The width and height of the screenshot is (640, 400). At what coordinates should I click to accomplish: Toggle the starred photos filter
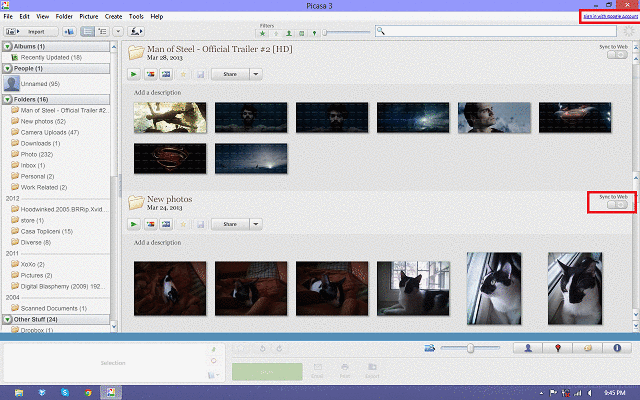pos(262,33)
